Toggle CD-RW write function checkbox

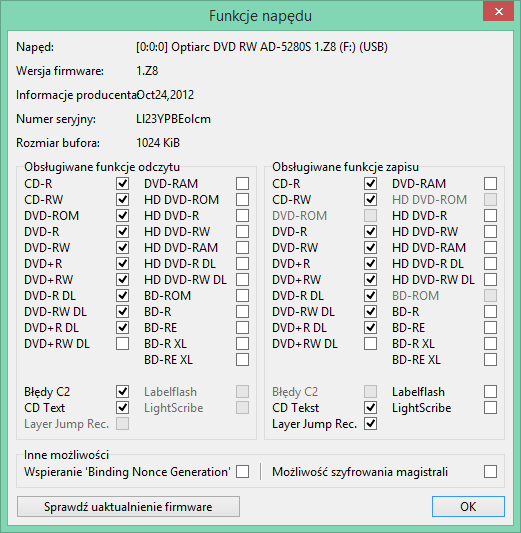tap(370, 200)
